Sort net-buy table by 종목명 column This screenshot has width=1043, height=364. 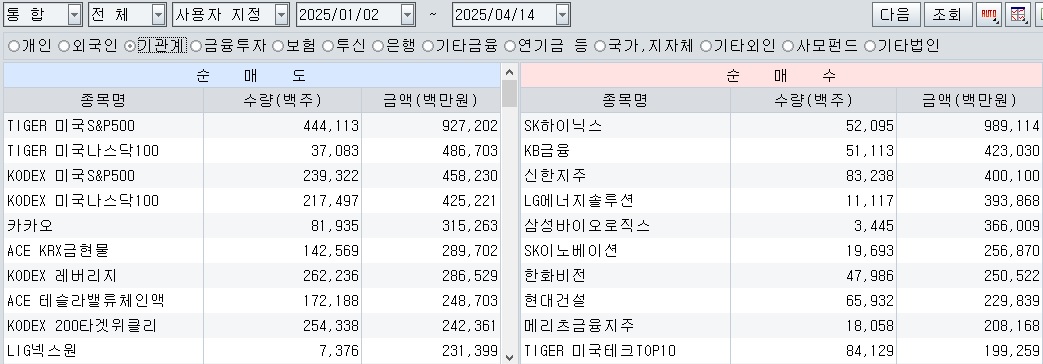[625, 100]
